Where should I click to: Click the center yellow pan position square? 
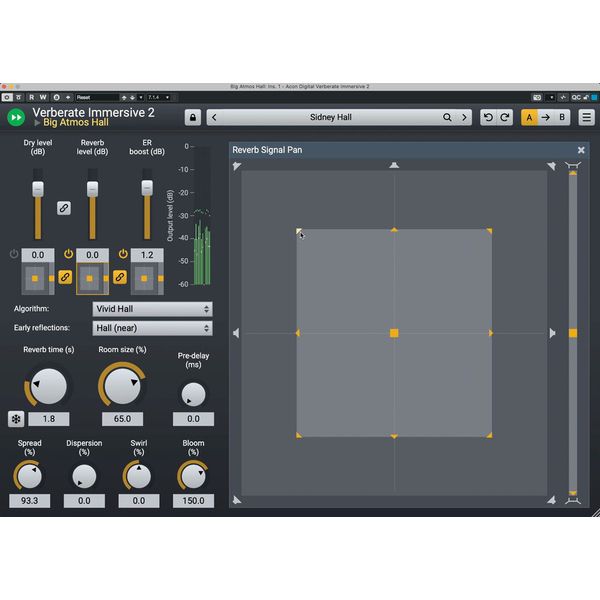[x=394, y=333]
